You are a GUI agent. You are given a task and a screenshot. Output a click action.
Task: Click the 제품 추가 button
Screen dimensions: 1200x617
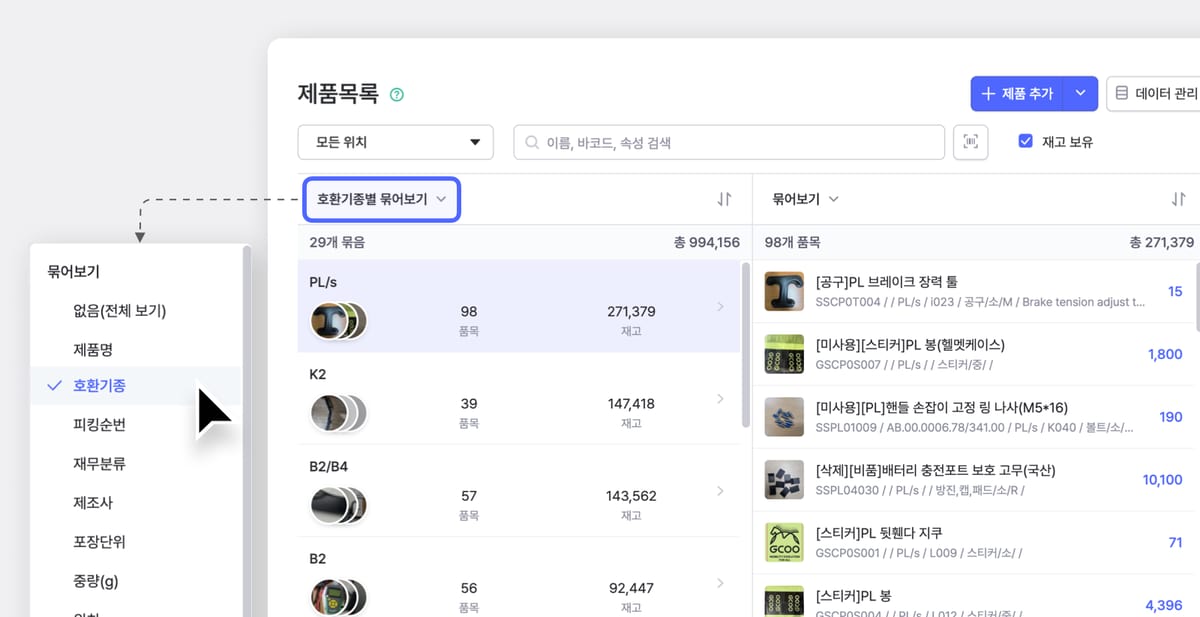(1016, 93)
